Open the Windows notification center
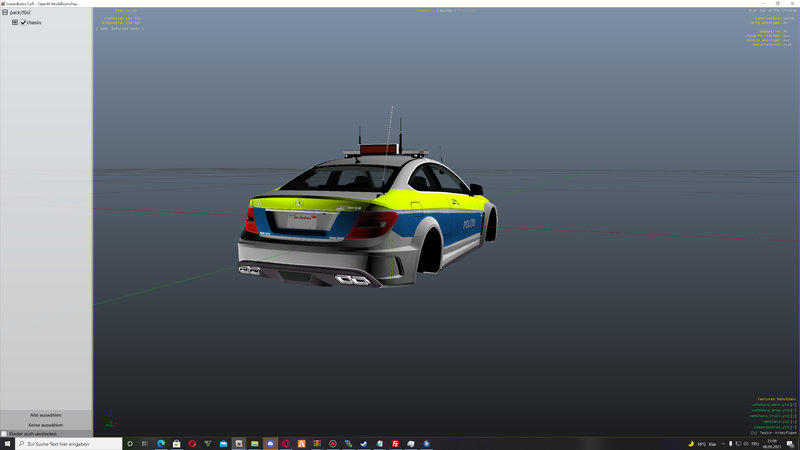The height and width of the screenshot is (450, 800). pyautogui.click(x=790, y=444)
